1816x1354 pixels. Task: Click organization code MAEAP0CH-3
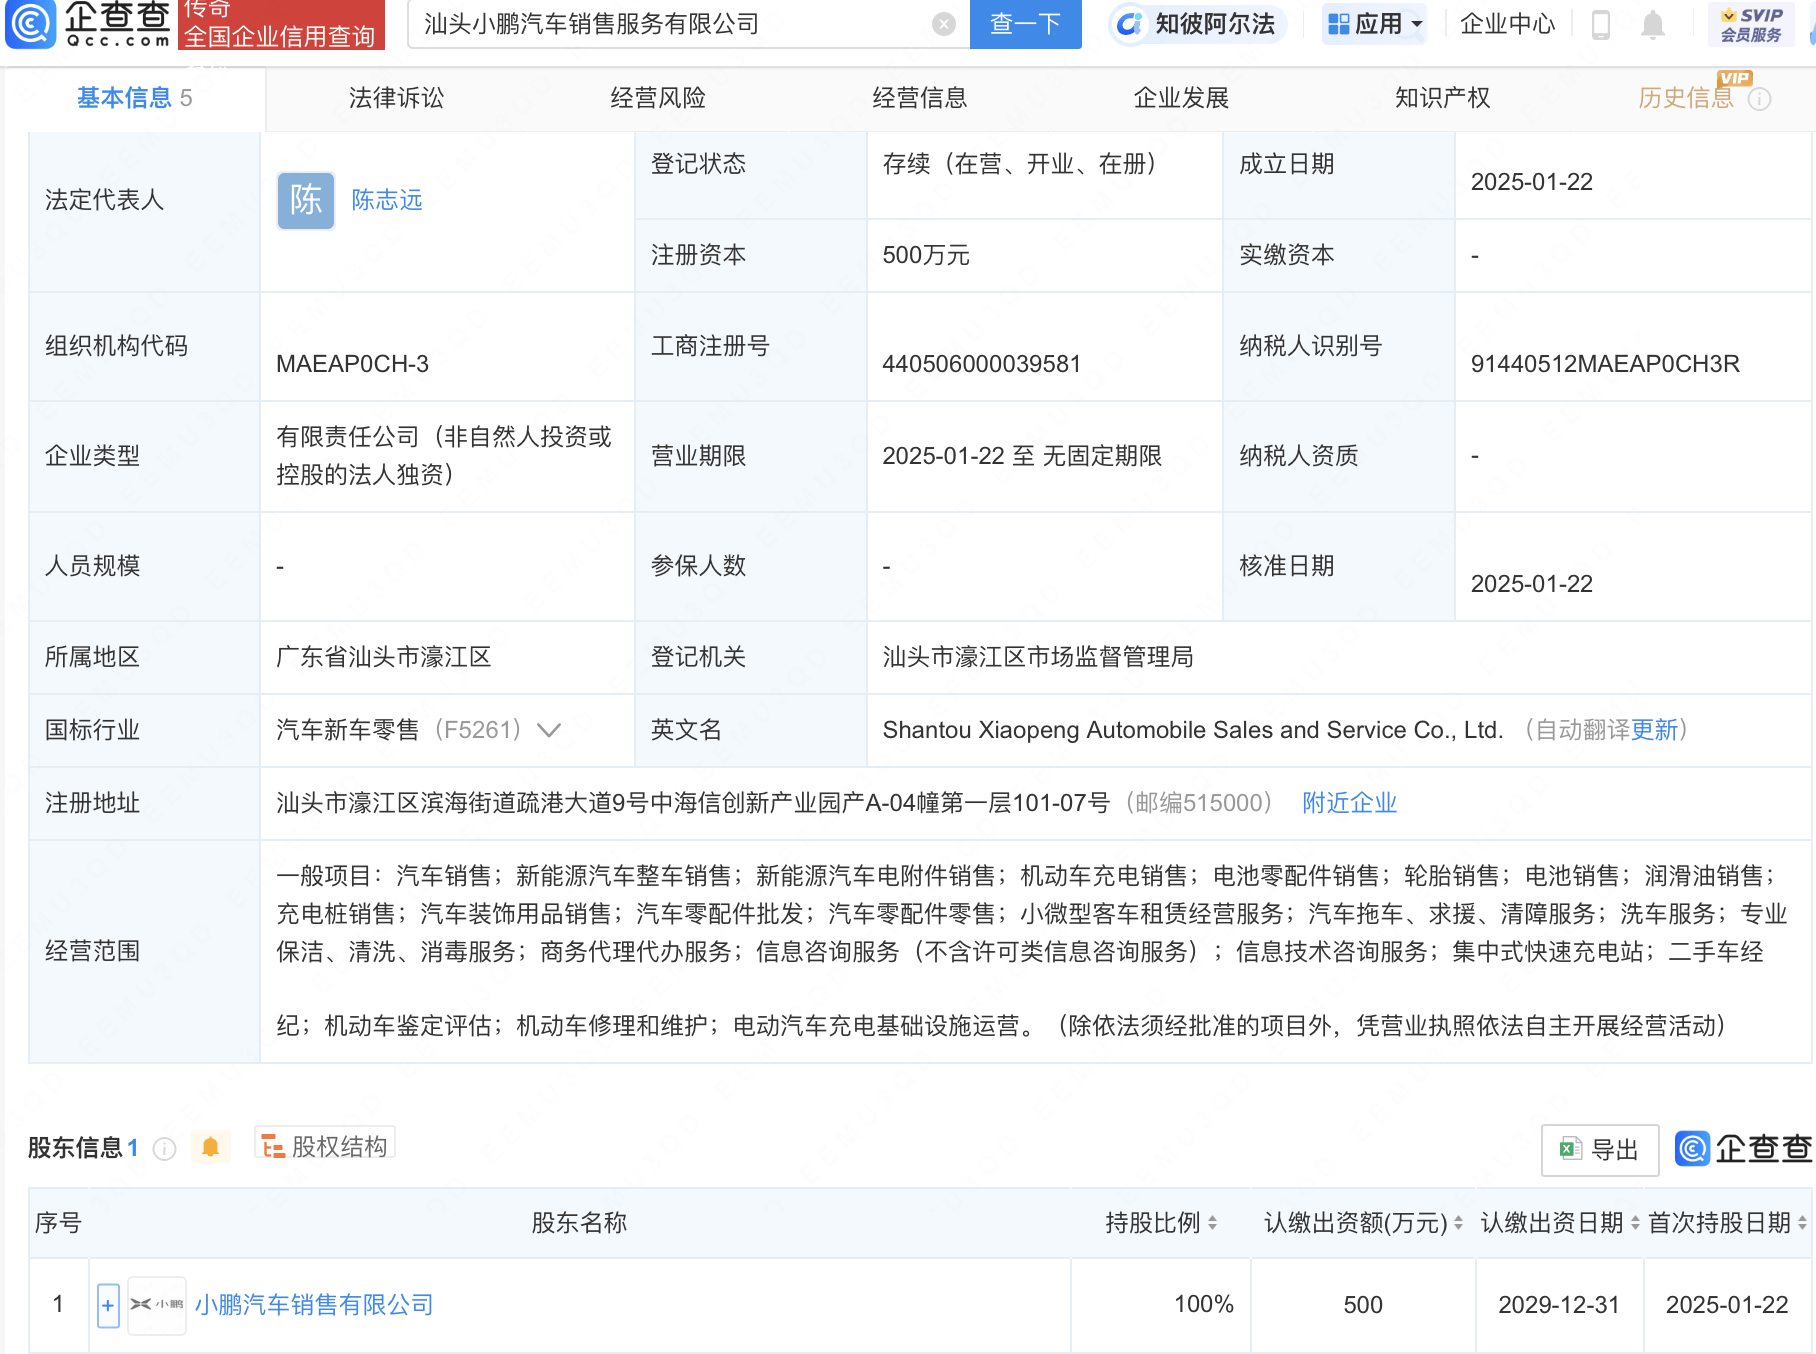[x=352, y=364]
